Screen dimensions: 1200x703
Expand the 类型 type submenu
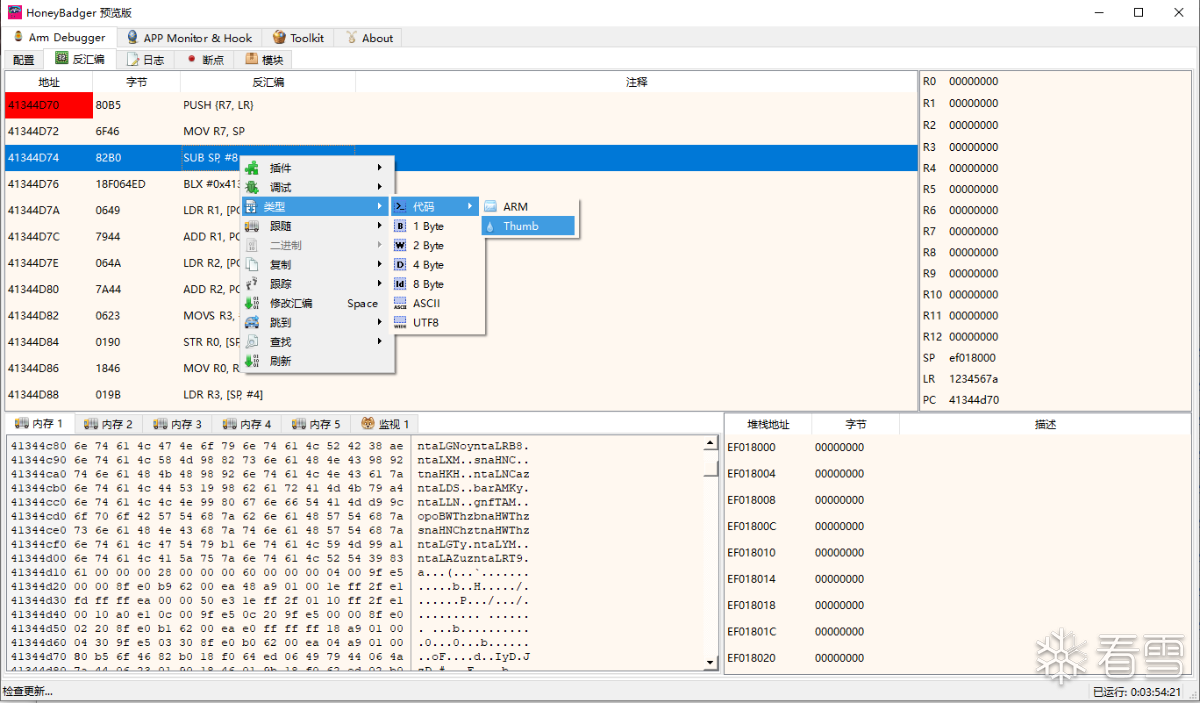316,206
